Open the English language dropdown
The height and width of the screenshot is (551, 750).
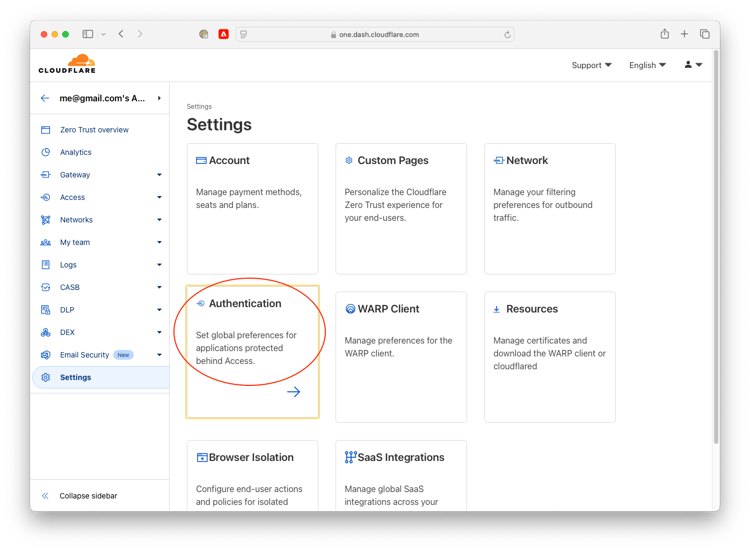point(647,65)
